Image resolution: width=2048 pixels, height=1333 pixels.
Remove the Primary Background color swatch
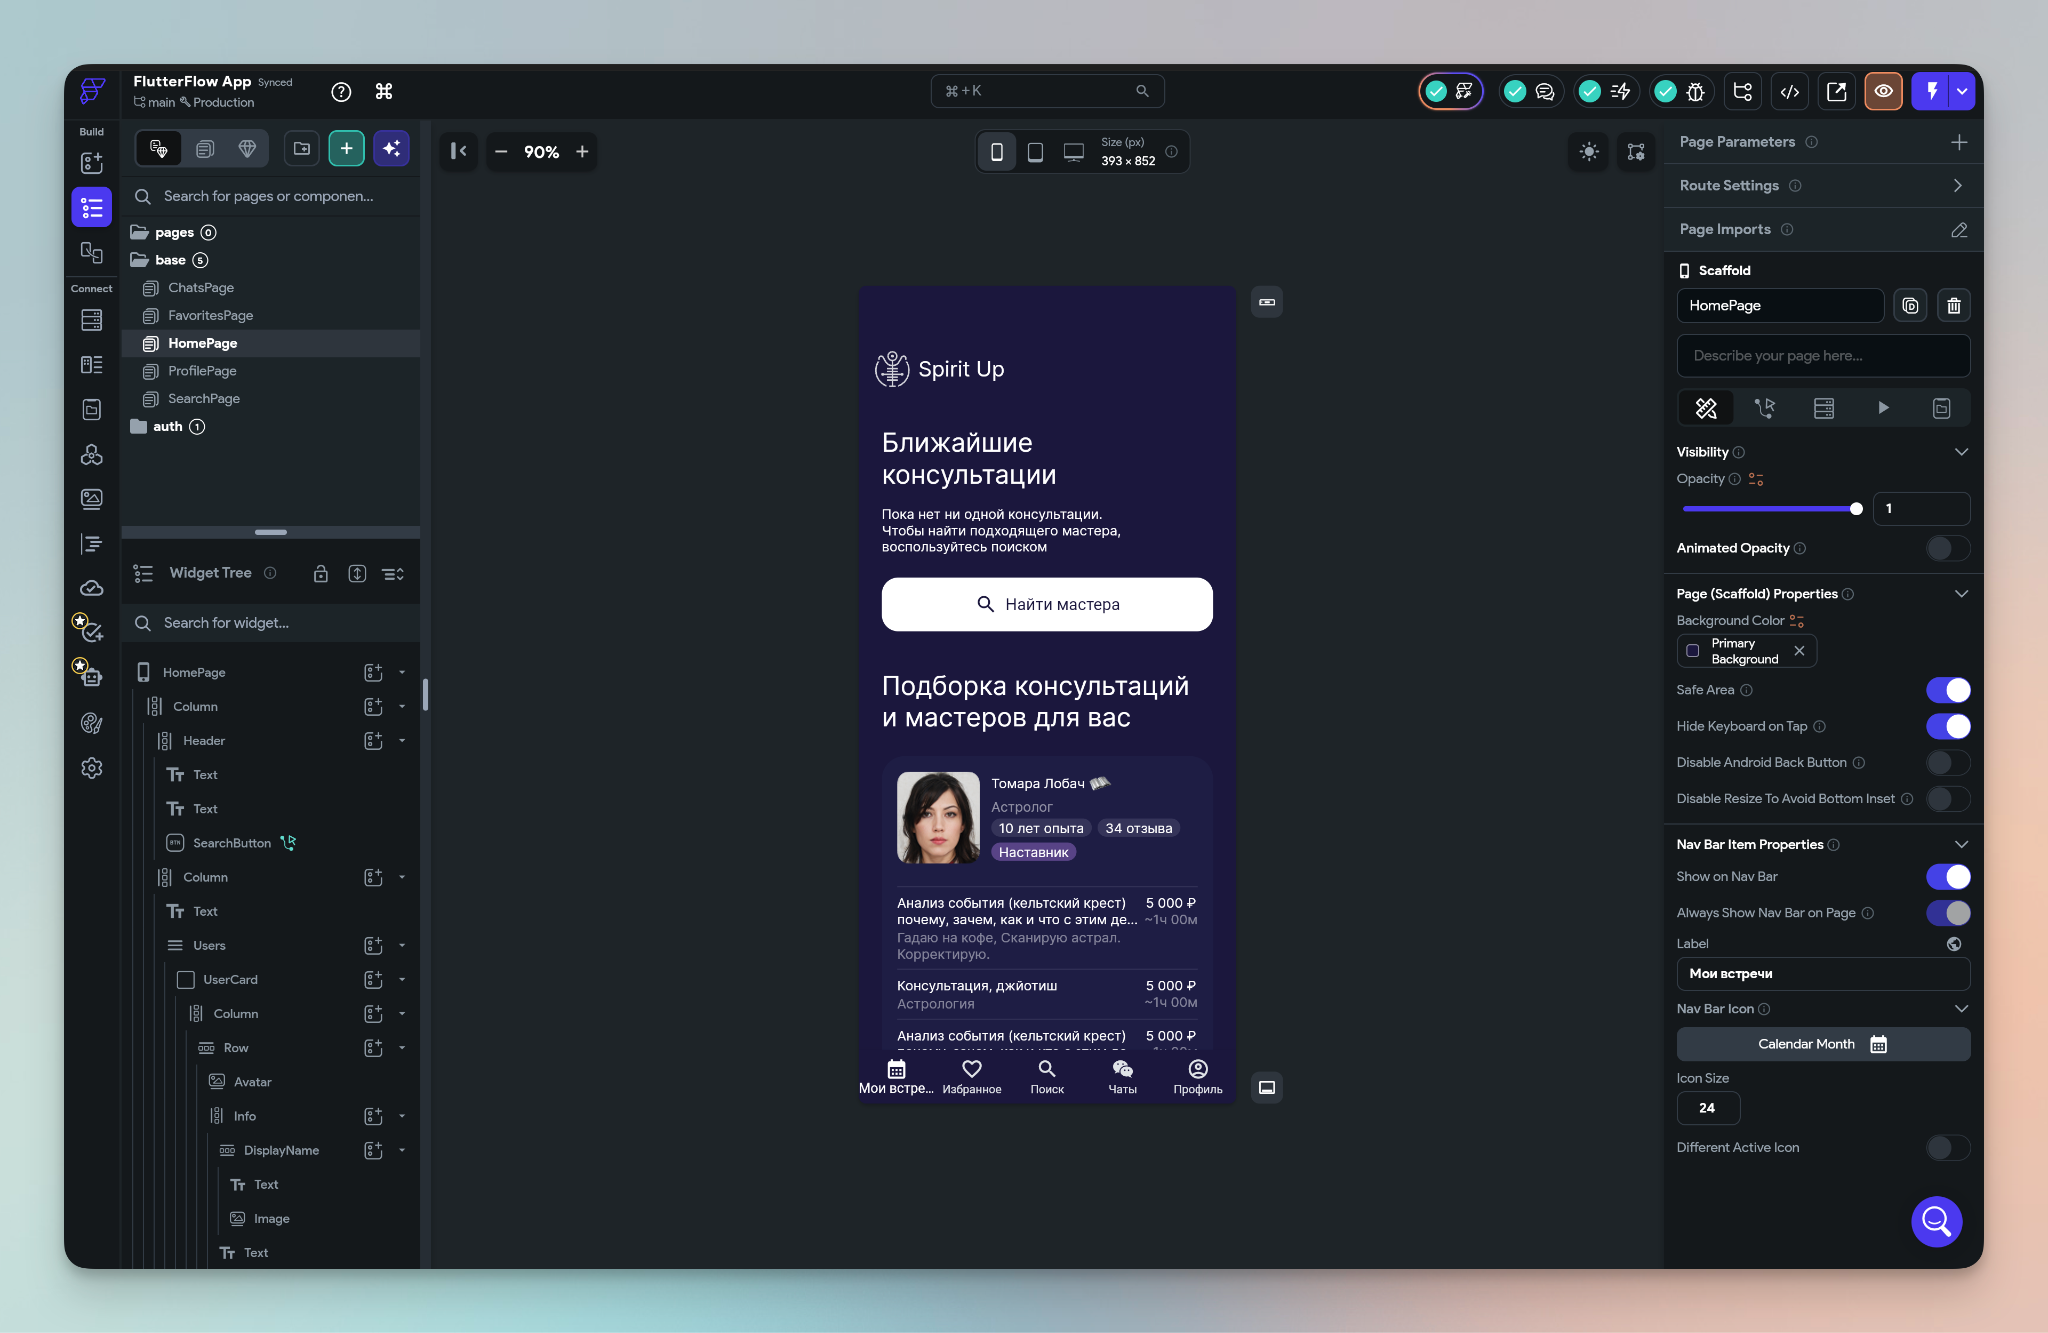coord(1800,651)
